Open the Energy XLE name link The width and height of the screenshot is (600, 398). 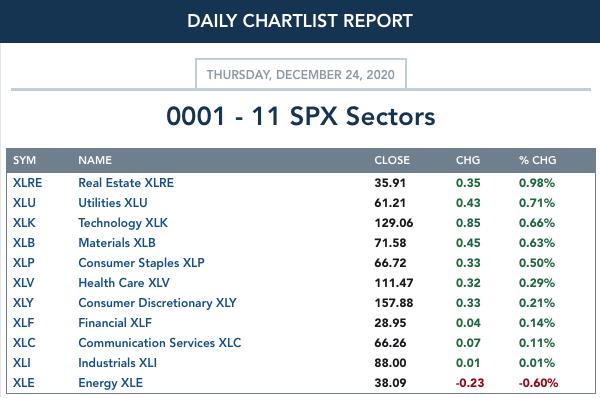(x=111, y=383)
